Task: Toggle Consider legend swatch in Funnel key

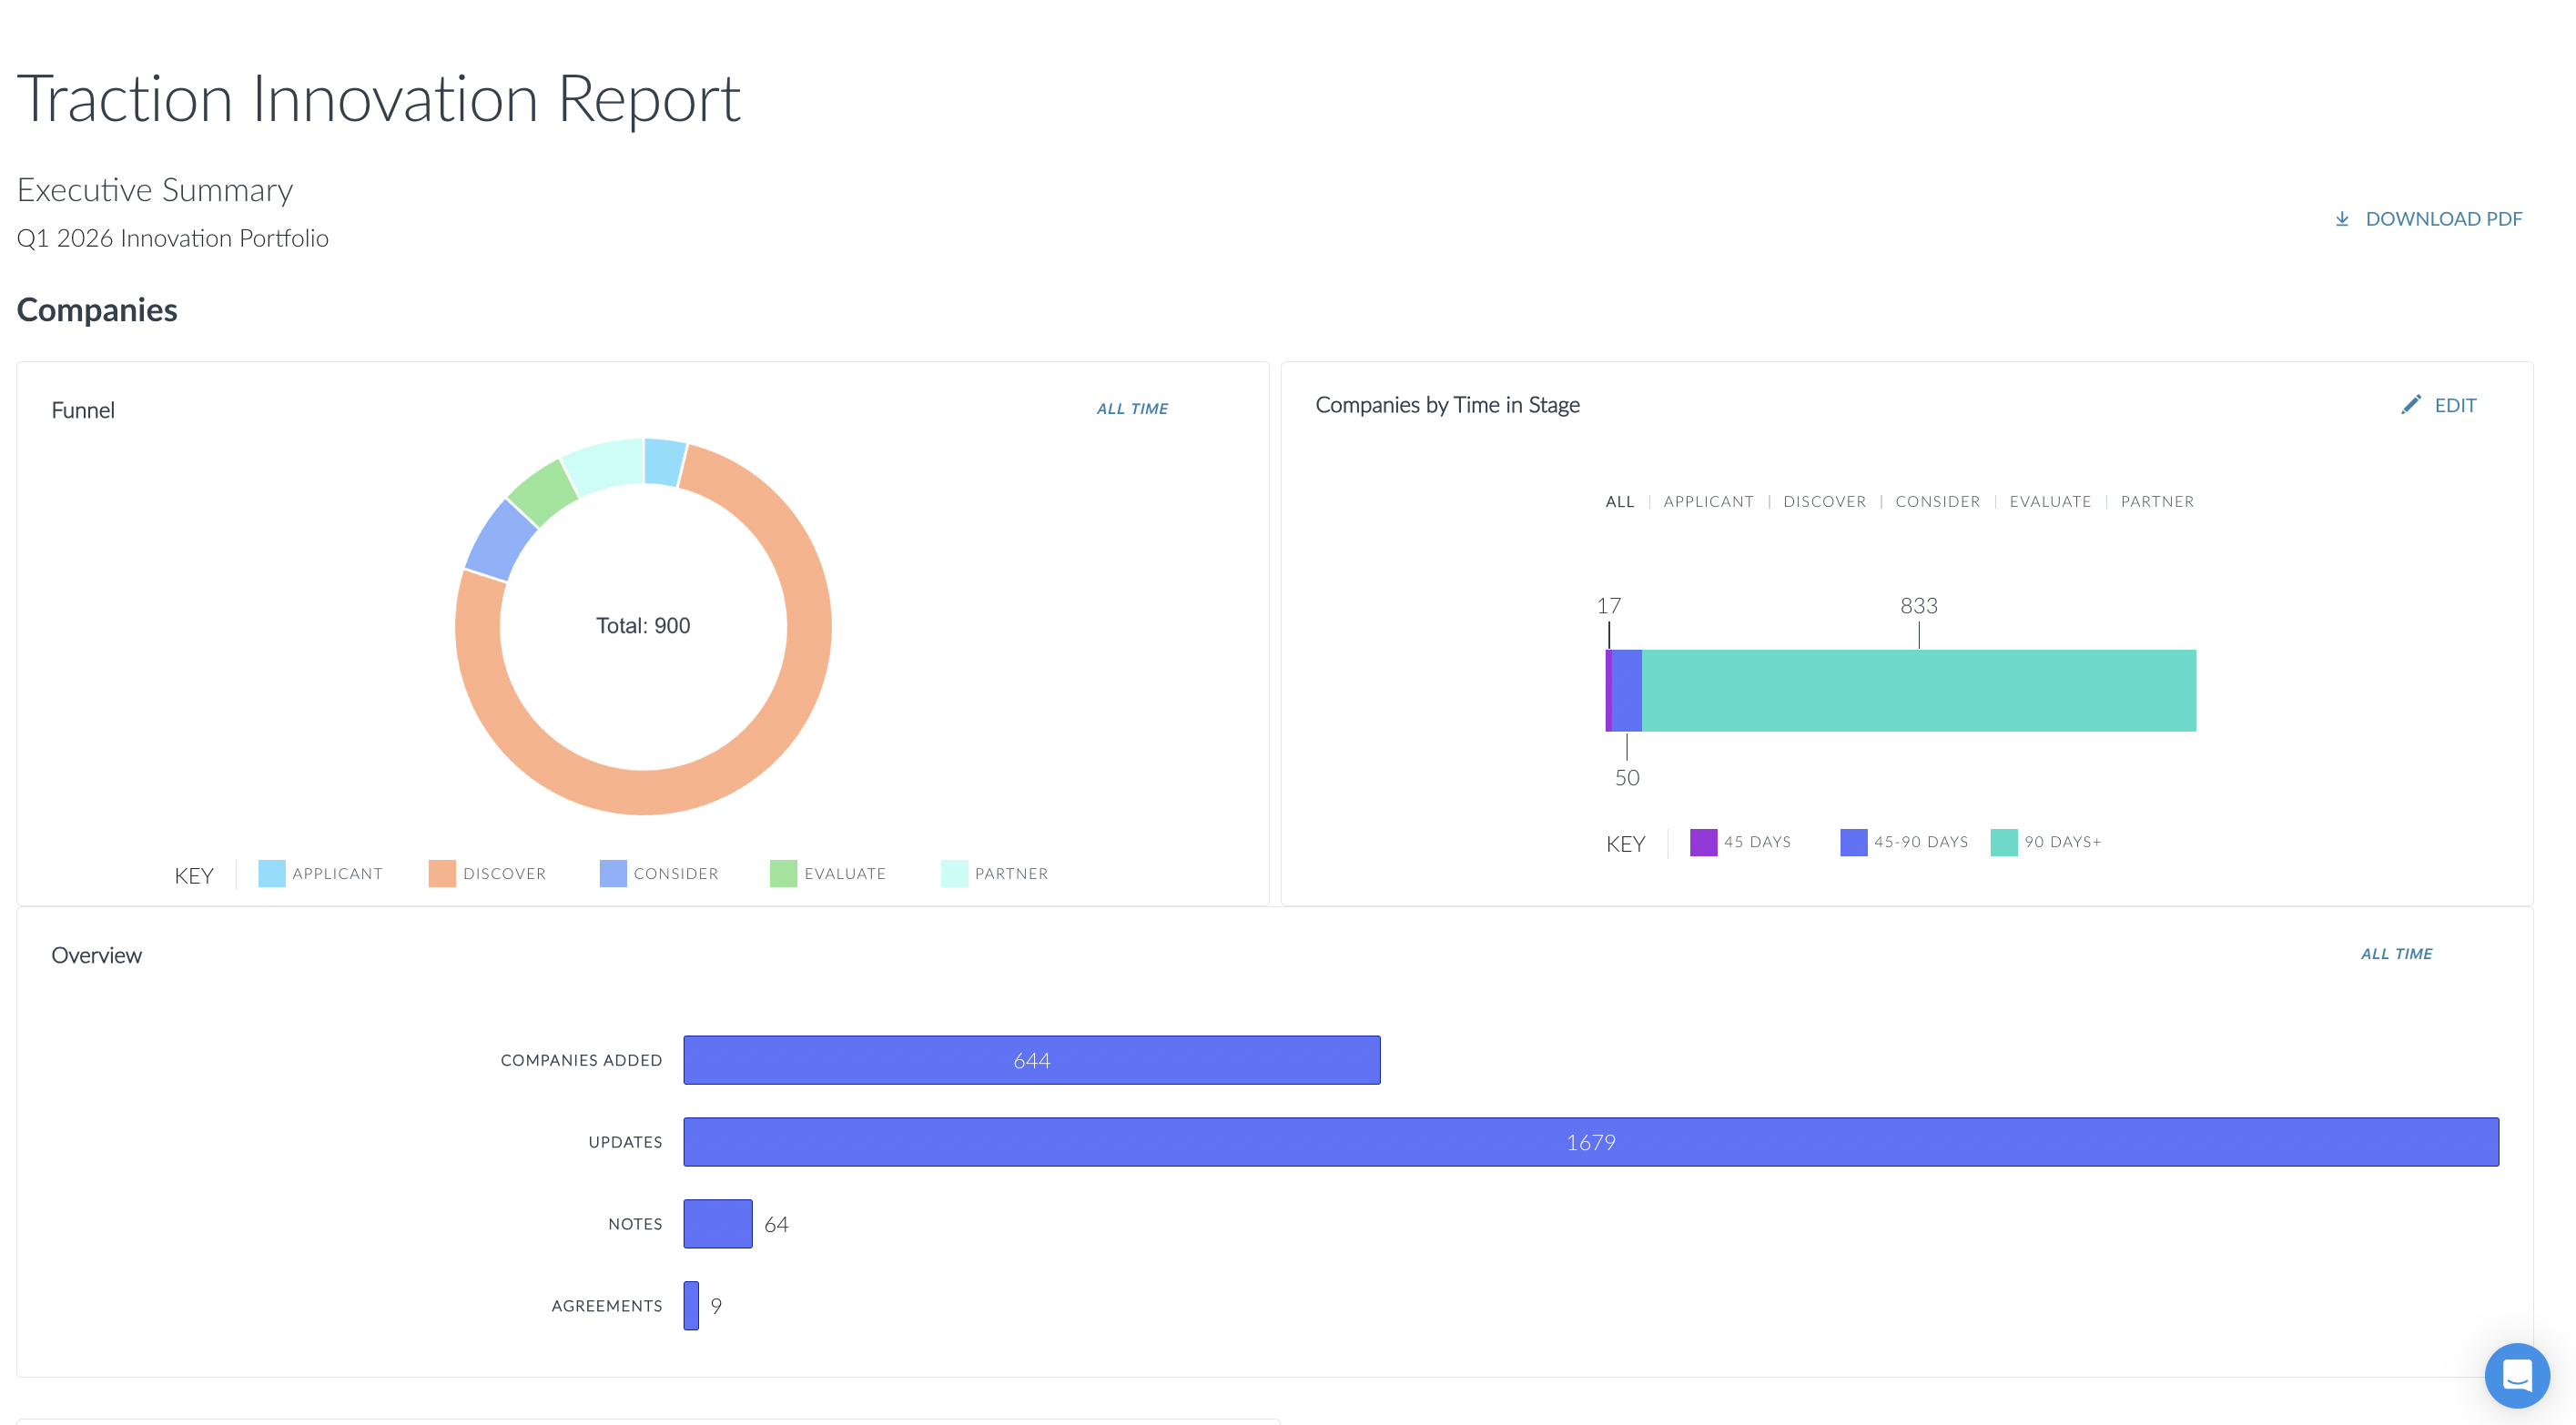Action: (x=613, y=873)
